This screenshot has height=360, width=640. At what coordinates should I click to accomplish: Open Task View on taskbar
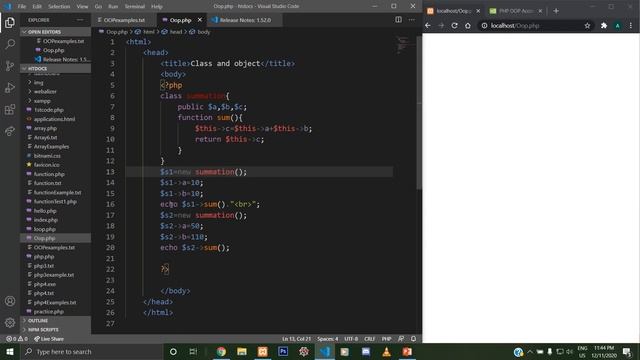point(193,351)
